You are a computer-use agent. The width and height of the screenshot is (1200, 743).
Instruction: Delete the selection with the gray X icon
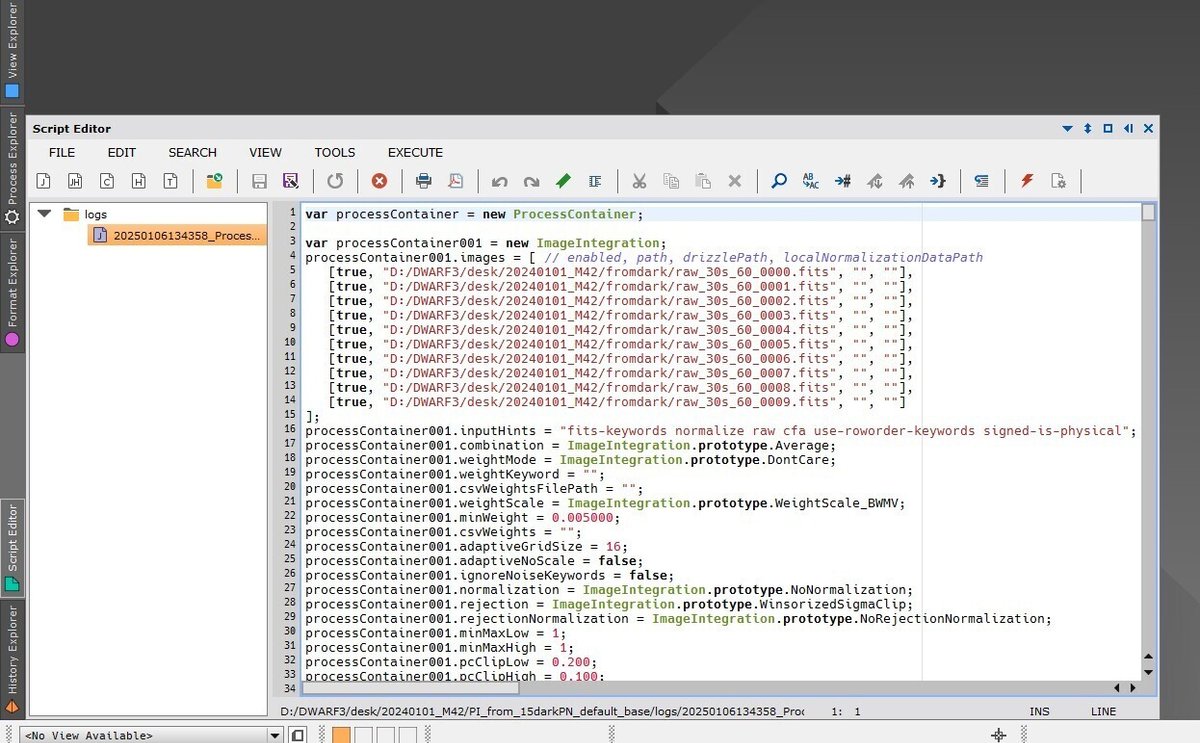click(735, 181)
